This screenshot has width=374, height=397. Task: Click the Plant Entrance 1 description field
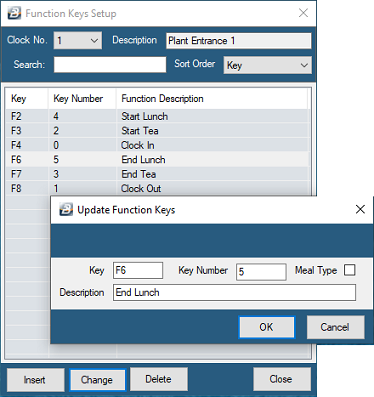point(239,41)
